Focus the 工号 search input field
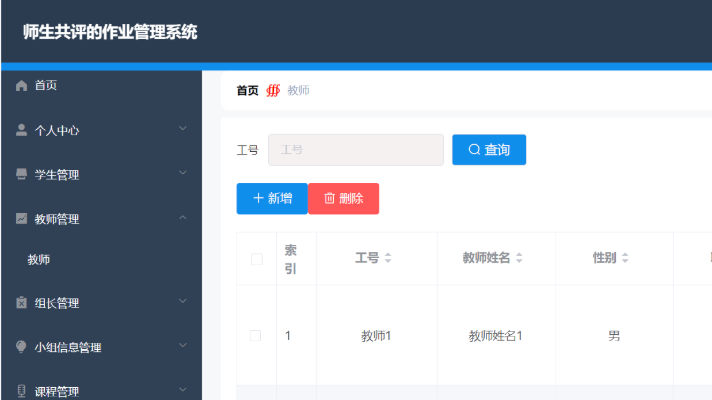 click(x=355, y=150)
